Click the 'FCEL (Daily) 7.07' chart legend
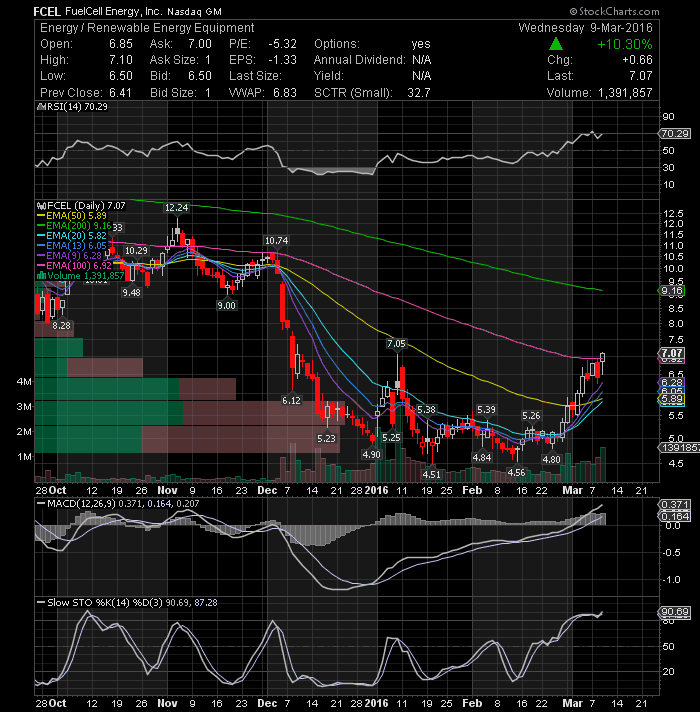The image size is (700, 712). [x=82, y=206]
